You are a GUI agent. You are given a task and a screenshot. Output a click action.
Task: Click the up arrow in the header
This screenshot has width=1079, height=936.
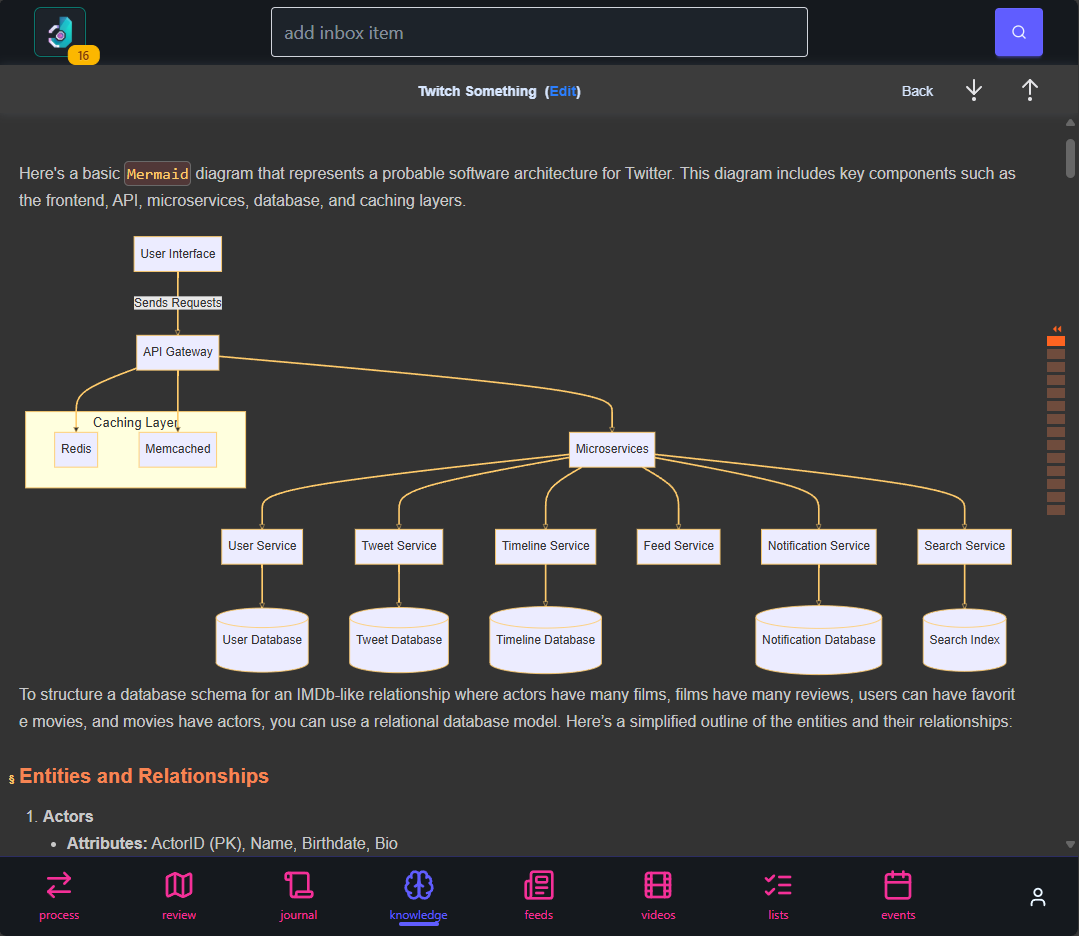click(1029, 90)
